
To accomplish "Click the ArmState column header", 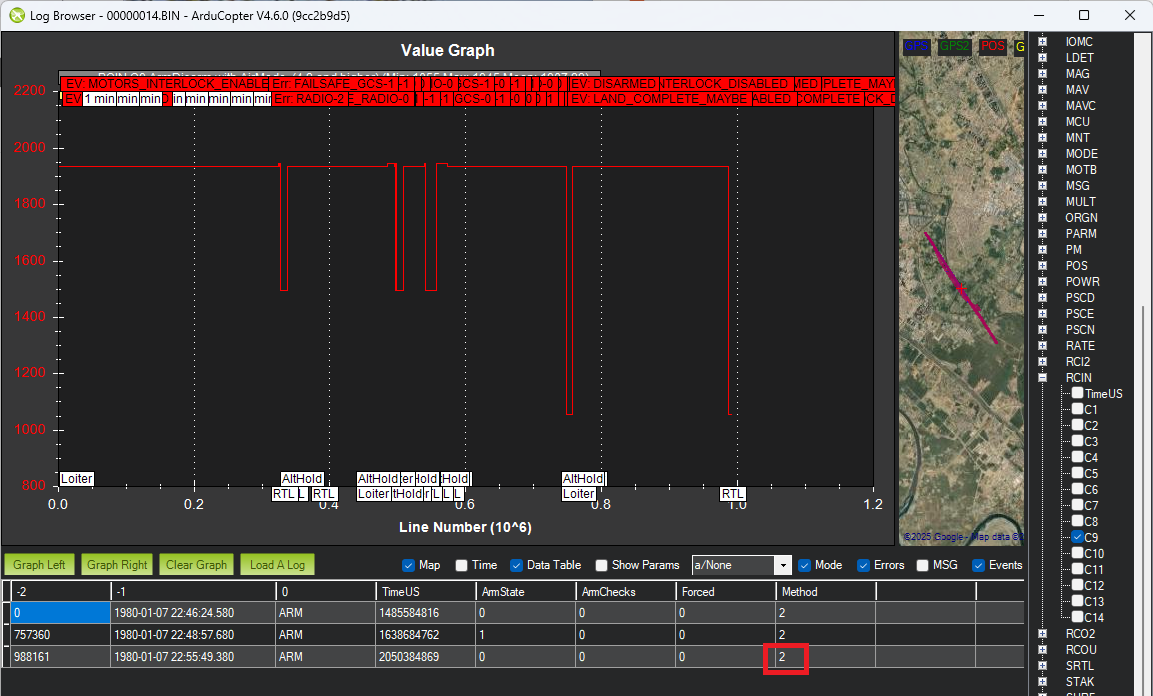I will pos(526,592).
